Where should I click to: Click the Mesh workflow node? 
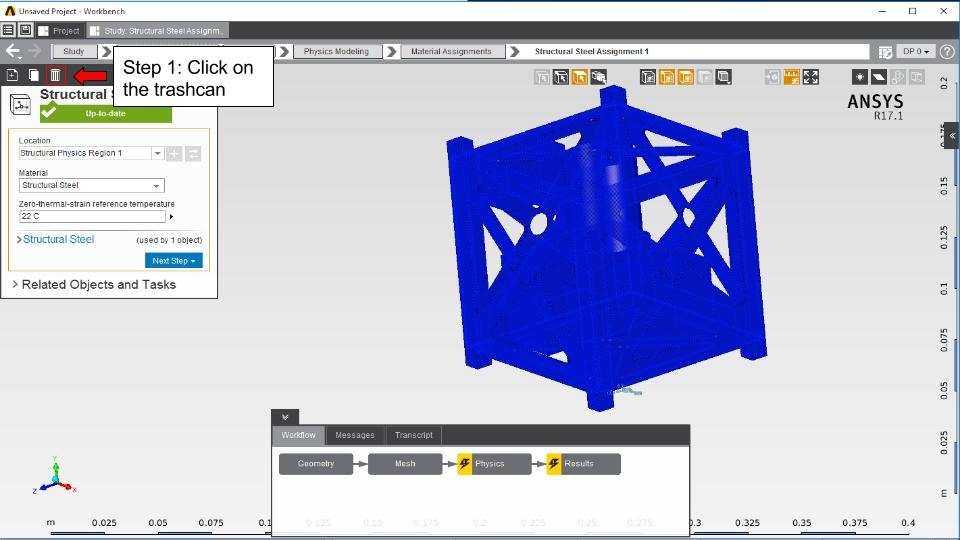coord(405,464)
